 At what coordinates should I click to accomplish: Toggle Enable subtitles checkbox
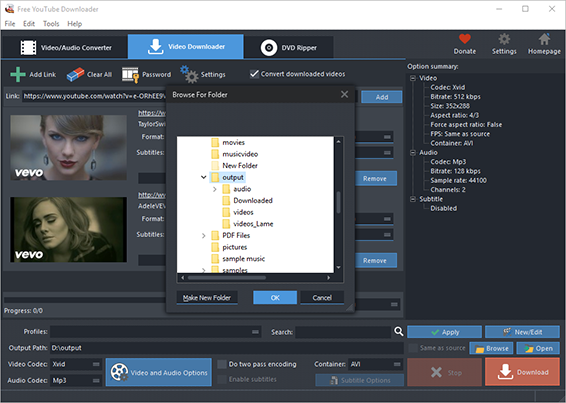pos(222,380)
